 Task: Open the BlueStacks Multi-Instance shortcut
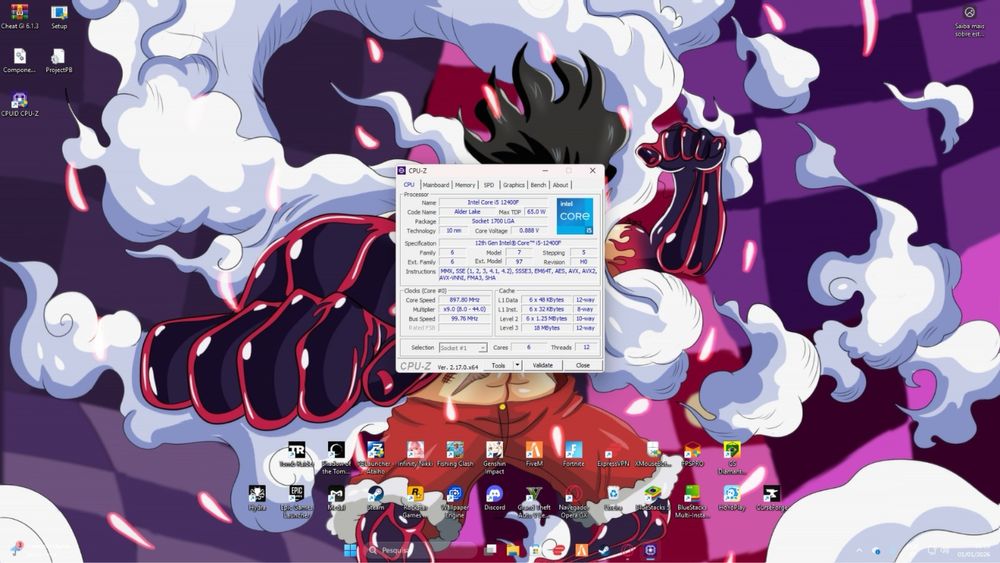pos(692,502)
